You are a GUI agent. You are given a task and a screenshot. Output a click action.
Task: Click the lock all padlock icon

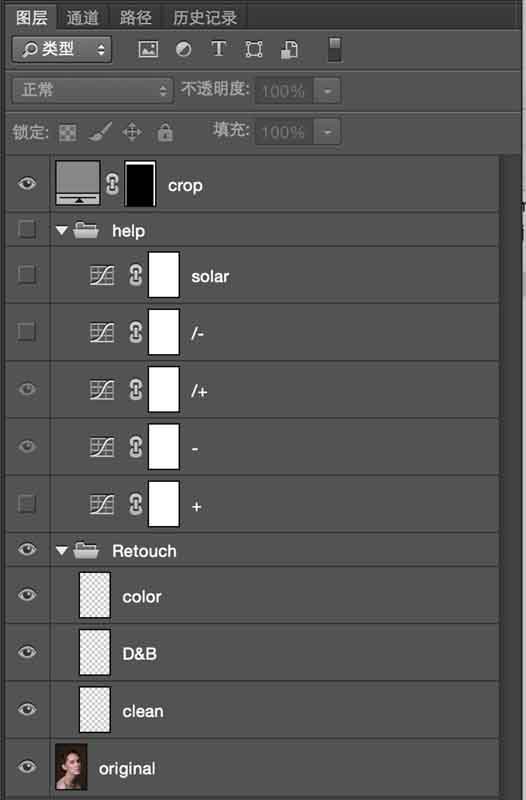click(165, 132)
